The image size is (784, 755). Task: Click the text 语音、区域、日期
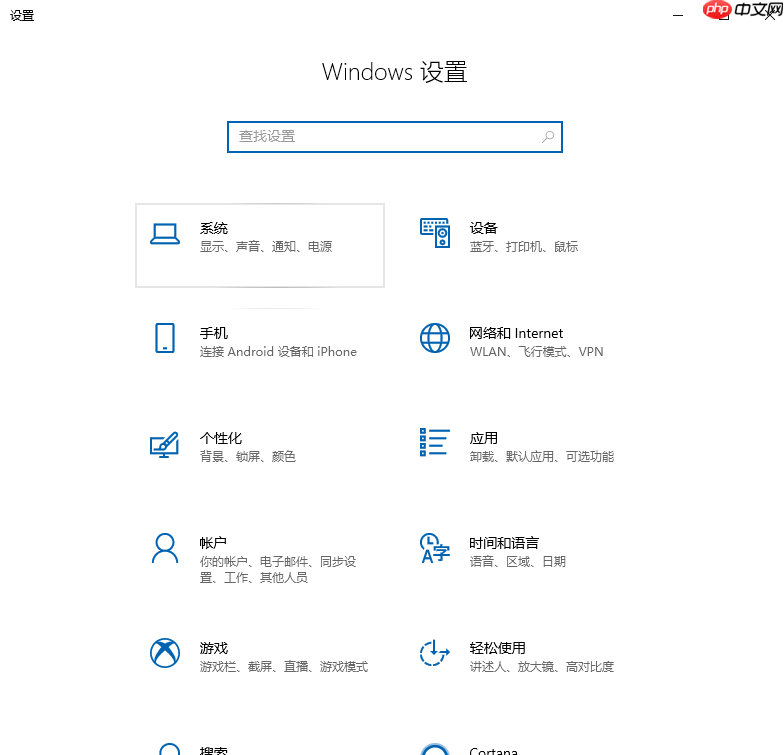pyautogui.click(x=518, y=562)
